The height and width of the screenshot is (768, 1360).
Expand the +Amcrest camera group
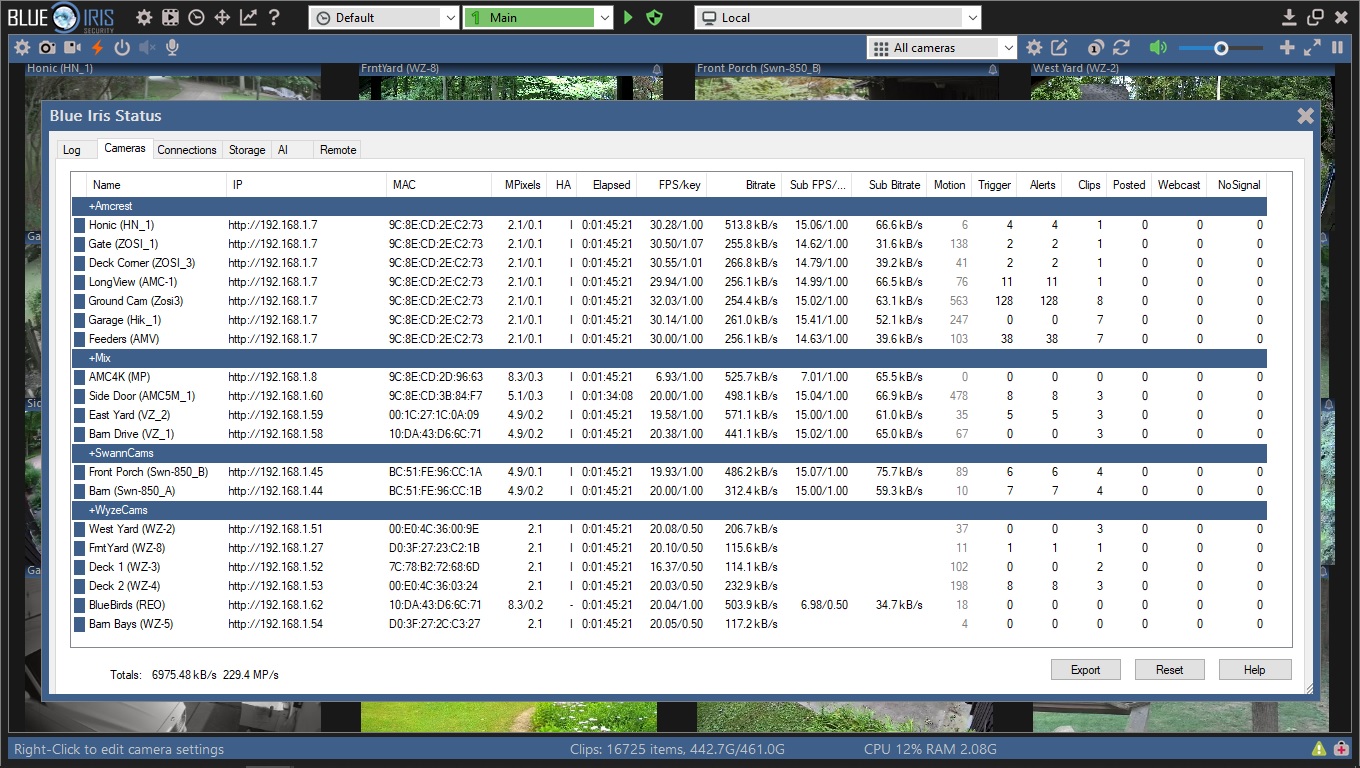pos(670,206)
